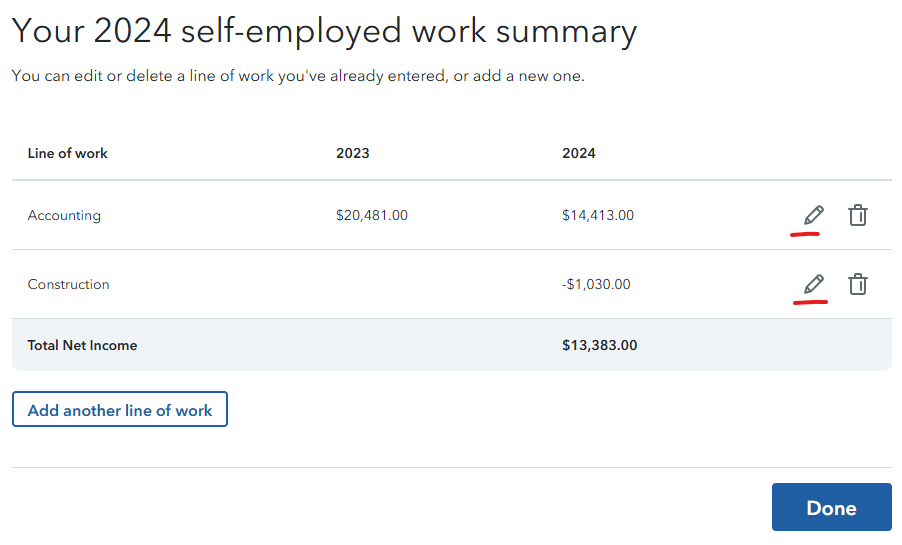Click the Accounting row label
Screen dimensions: 902x545
click(x=64, y=215)
